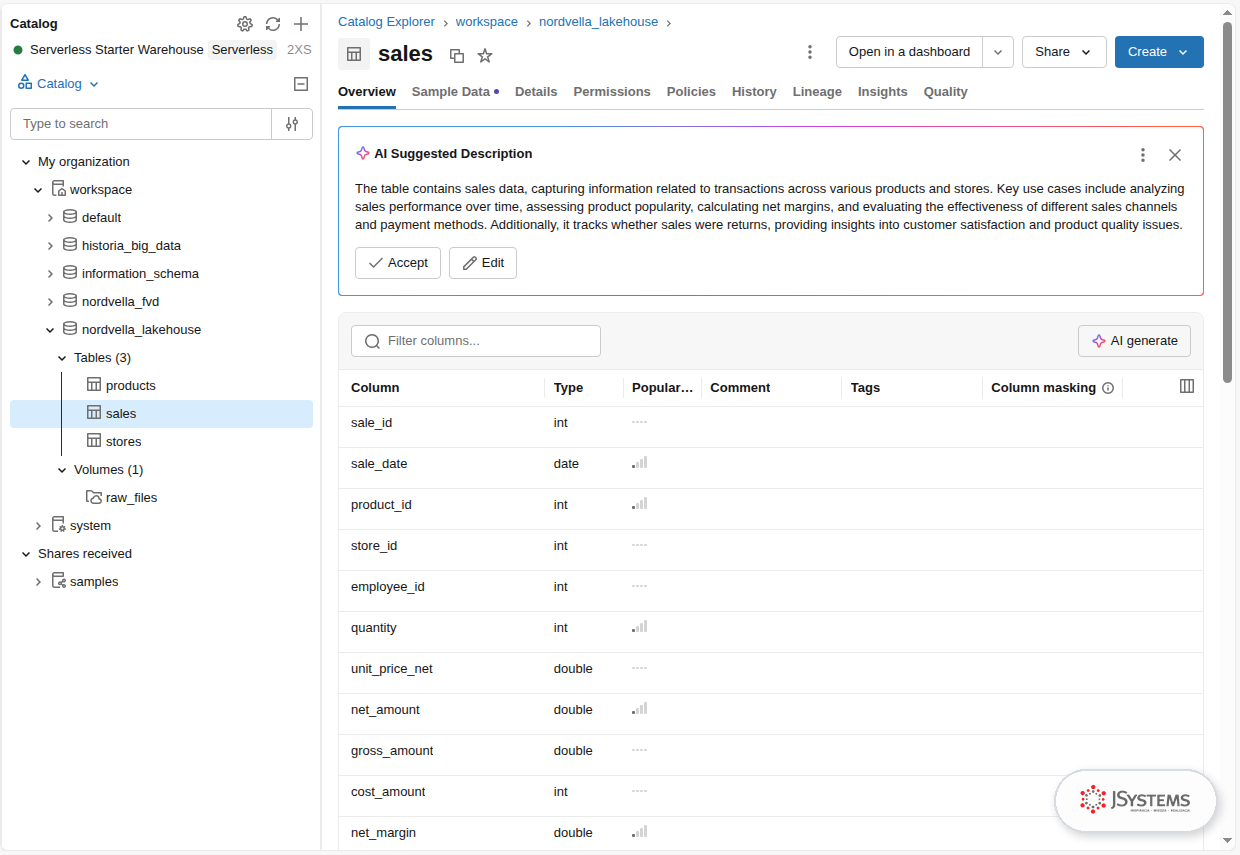Click the samples share icon
This screenshot has height=855, width=1240.
(58, 581)
